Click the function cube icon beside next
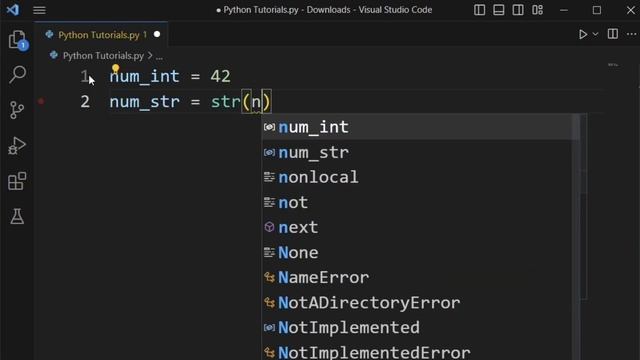The image size is (640, 360). [x=269, y=227]
